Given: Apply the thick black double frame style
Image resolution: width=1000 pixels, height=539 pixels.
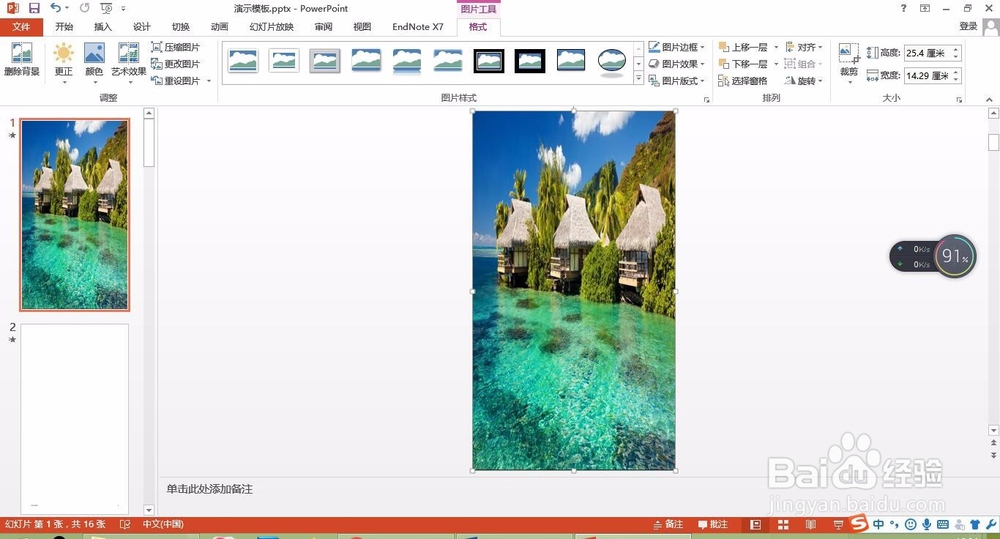Looking at the screenshot, I should (489, 61).
